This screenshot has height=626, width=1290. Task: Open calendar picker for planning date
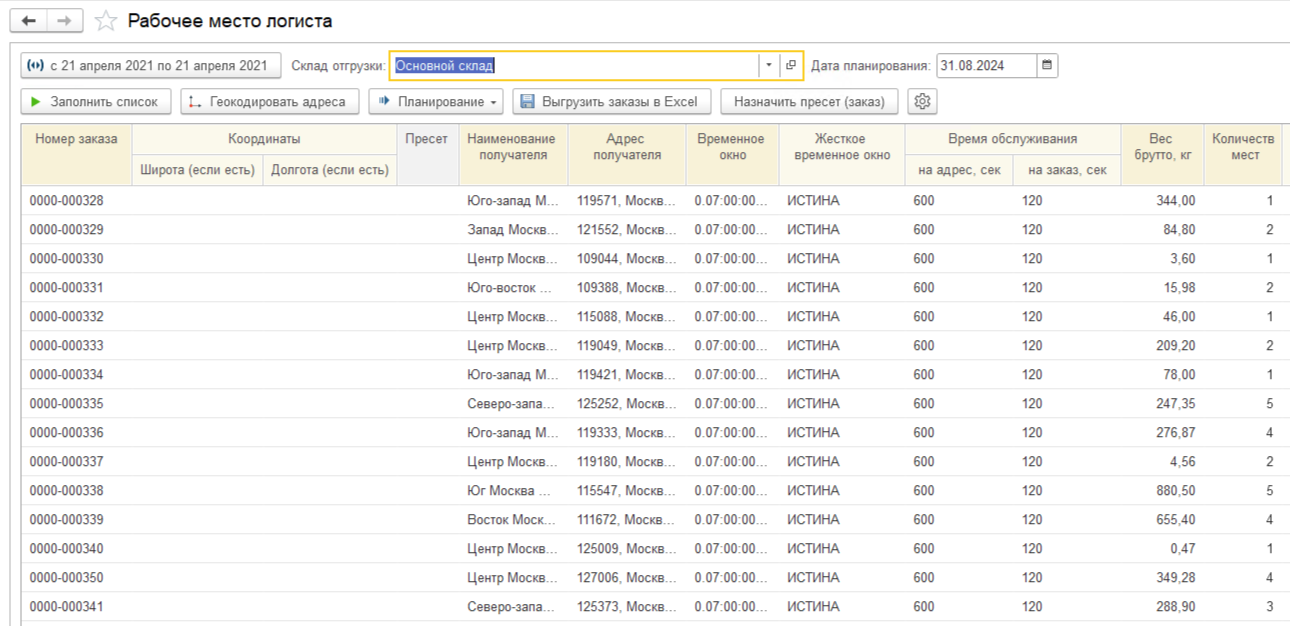click(x=1047, y=66)
